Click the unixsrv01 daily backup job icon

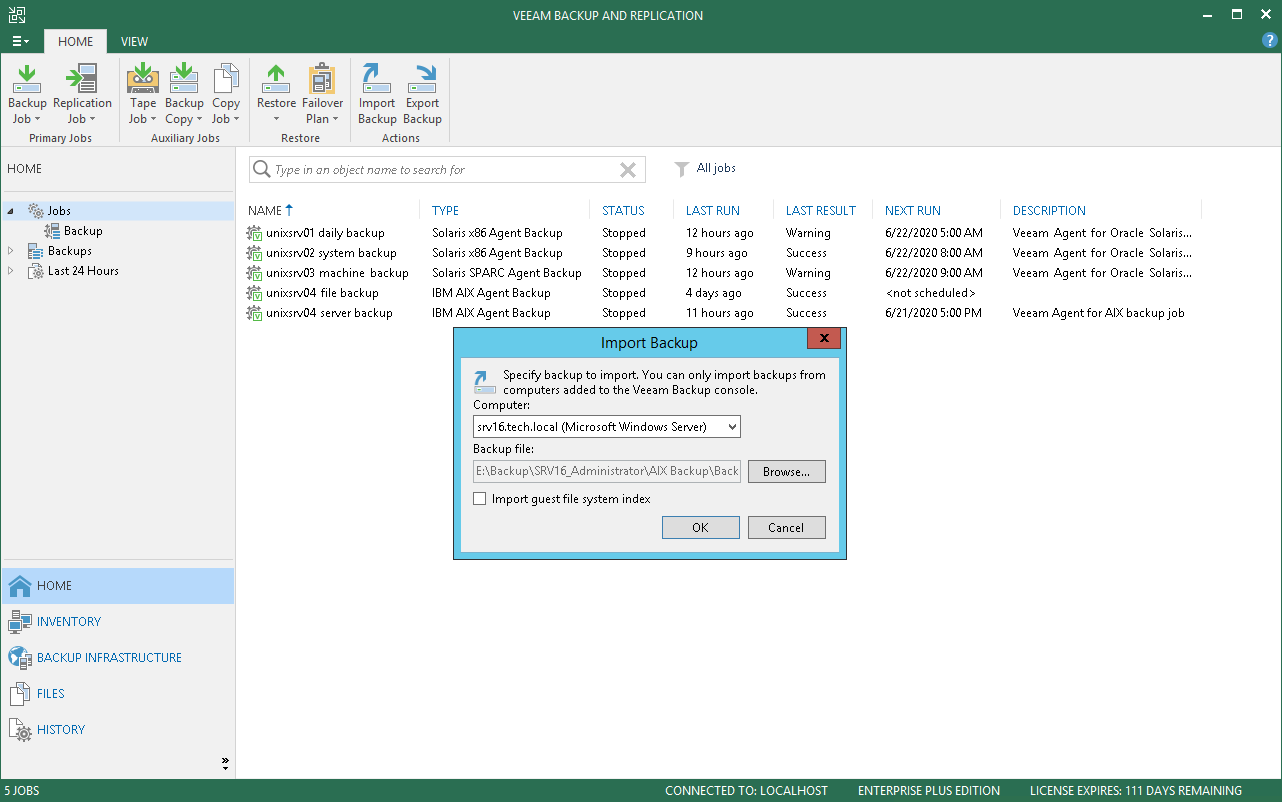tap(254, 233)
